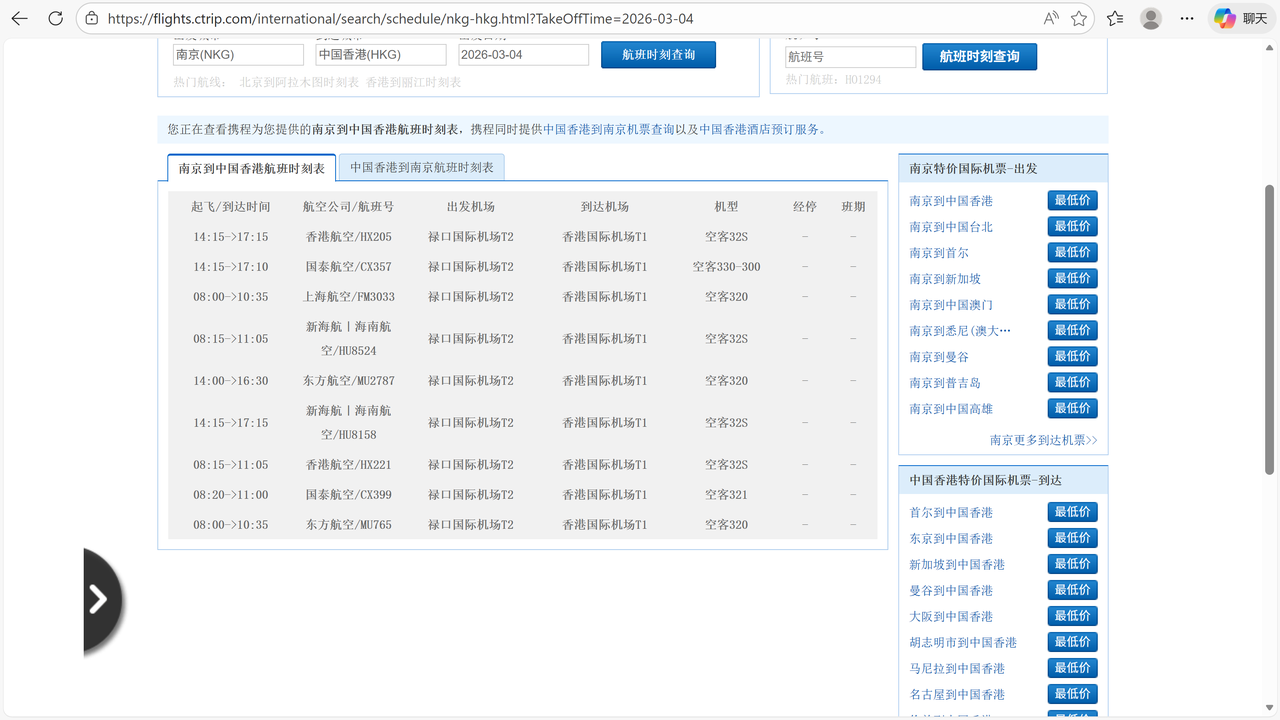Search by flight number 航班时刻查询 button
Screen dimensions: 1280x720
tap(980, 57)
